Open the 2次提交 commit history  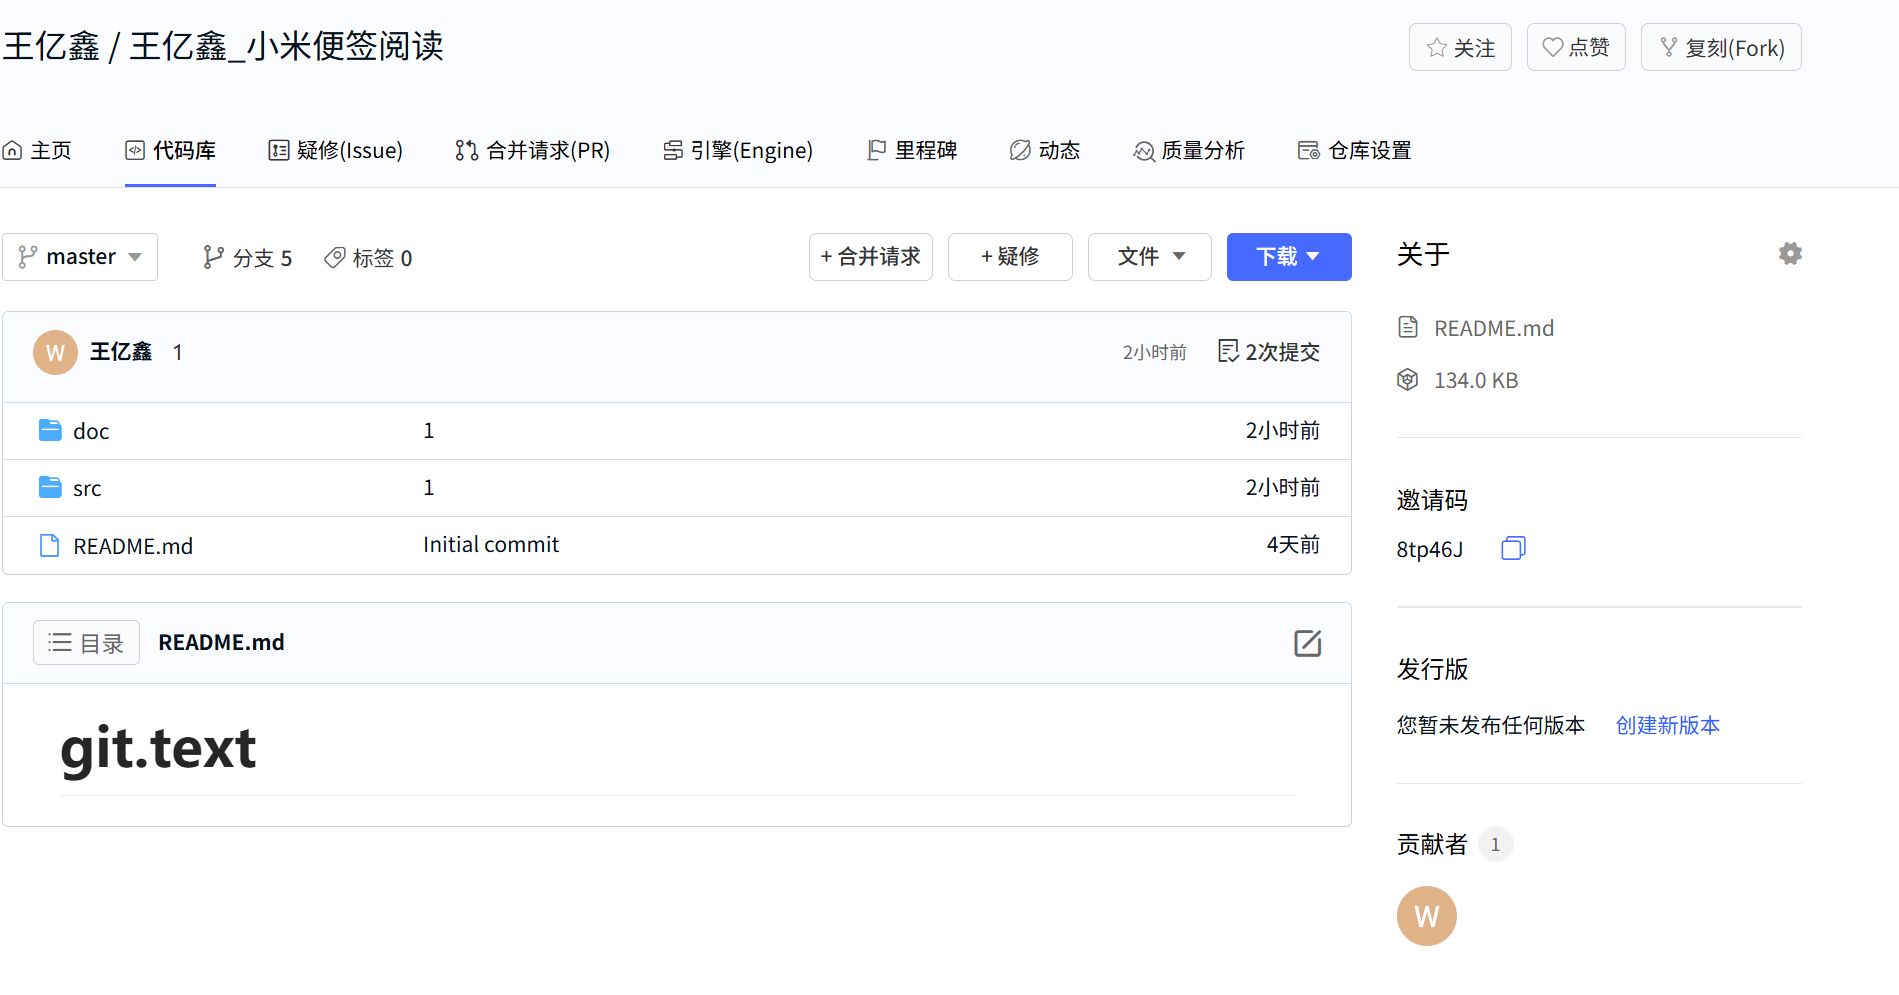1269,352
